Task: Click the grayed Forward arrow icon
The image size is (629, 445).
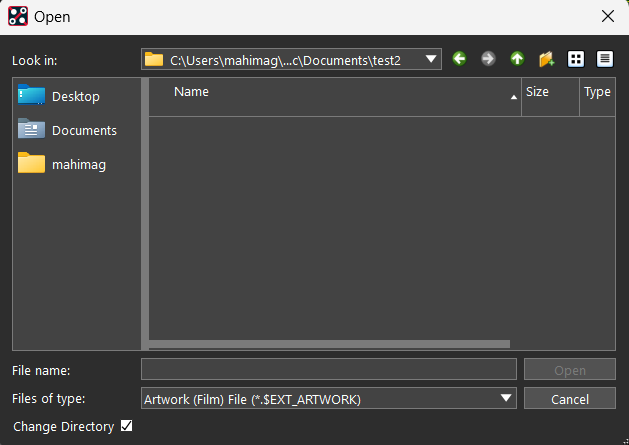Action: coord(488,59)
